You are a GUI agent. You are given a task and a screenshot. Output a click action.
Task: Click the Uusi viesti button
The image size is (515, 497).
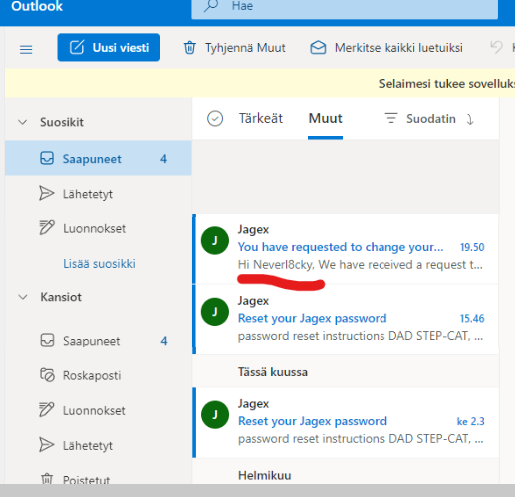[x=109, y=47]
